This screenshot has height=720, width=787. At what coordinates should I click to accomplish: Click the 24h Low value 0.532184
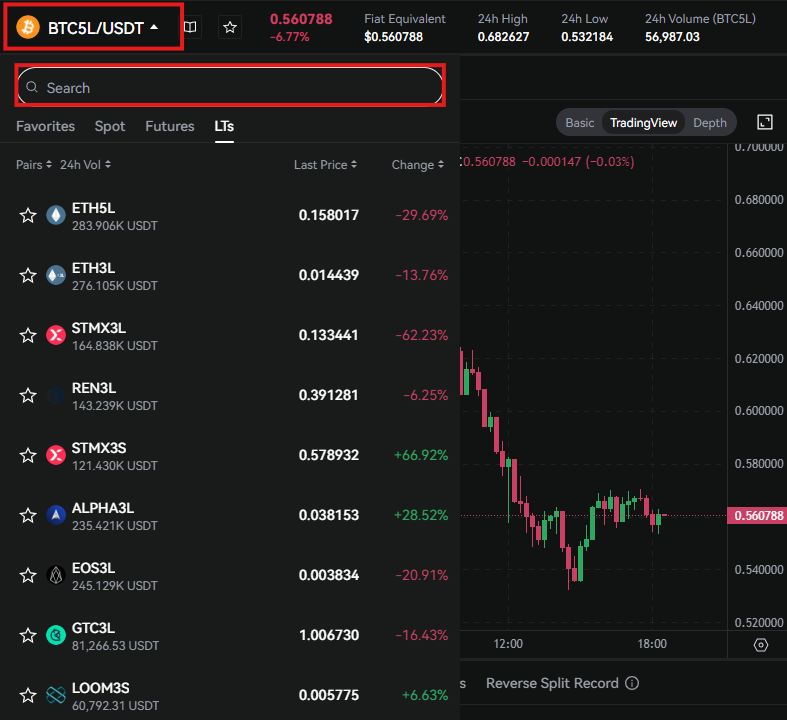click(x=587, y=37)
